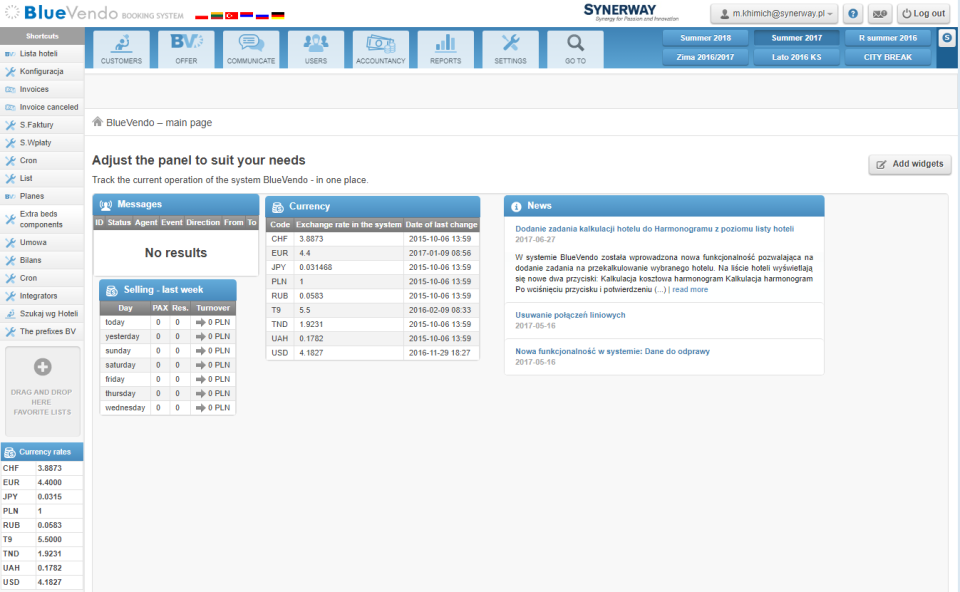The image size is (960, 592).
Task: Open Planes shortcut
Action: [x=42, y=196]
